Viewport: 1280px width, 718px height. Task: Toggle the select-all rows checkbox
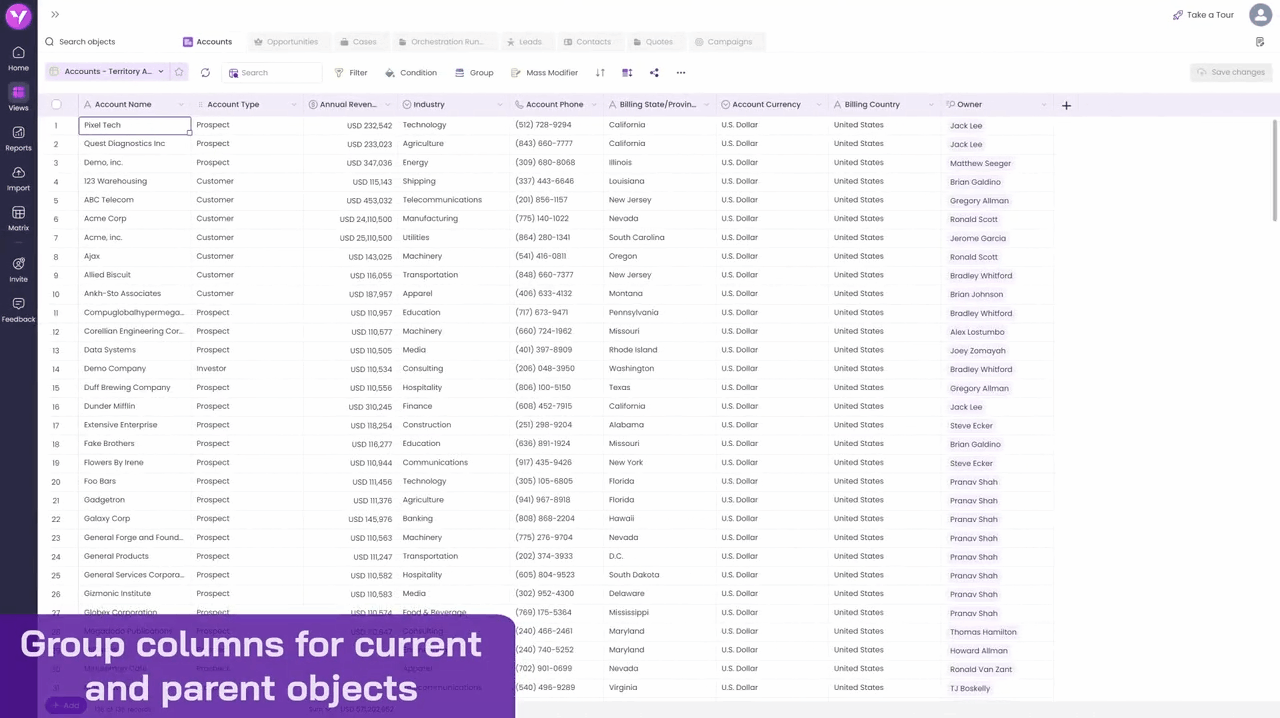(56, 105)
